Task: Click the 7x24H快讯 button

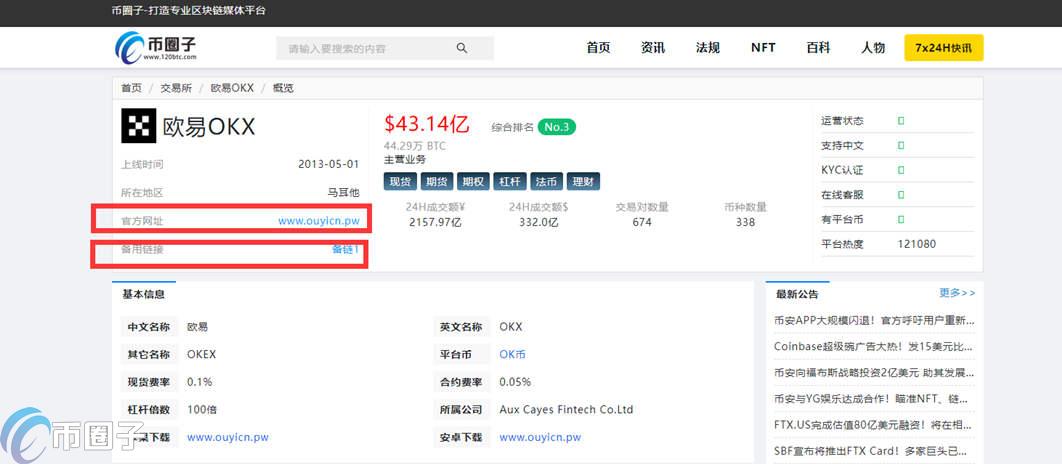Action: point(943,48)
